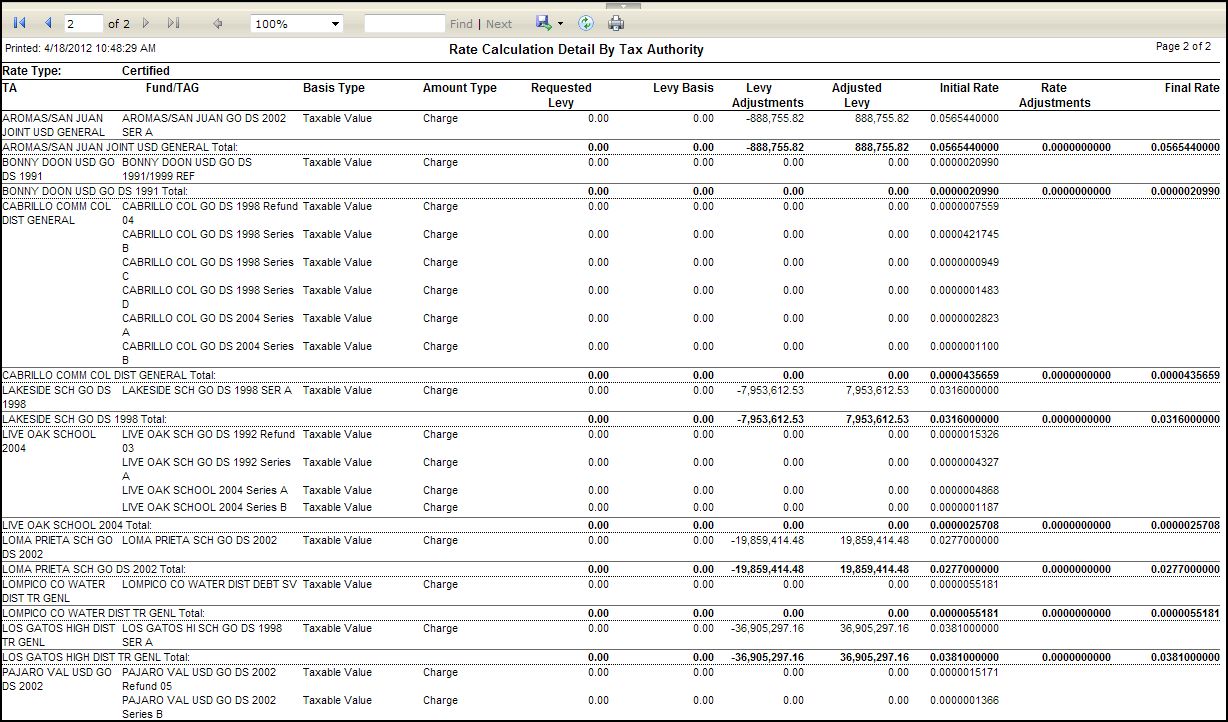Go to the previous report page
The width and height of the screenshot is (1228, 722).
[47, 23]
